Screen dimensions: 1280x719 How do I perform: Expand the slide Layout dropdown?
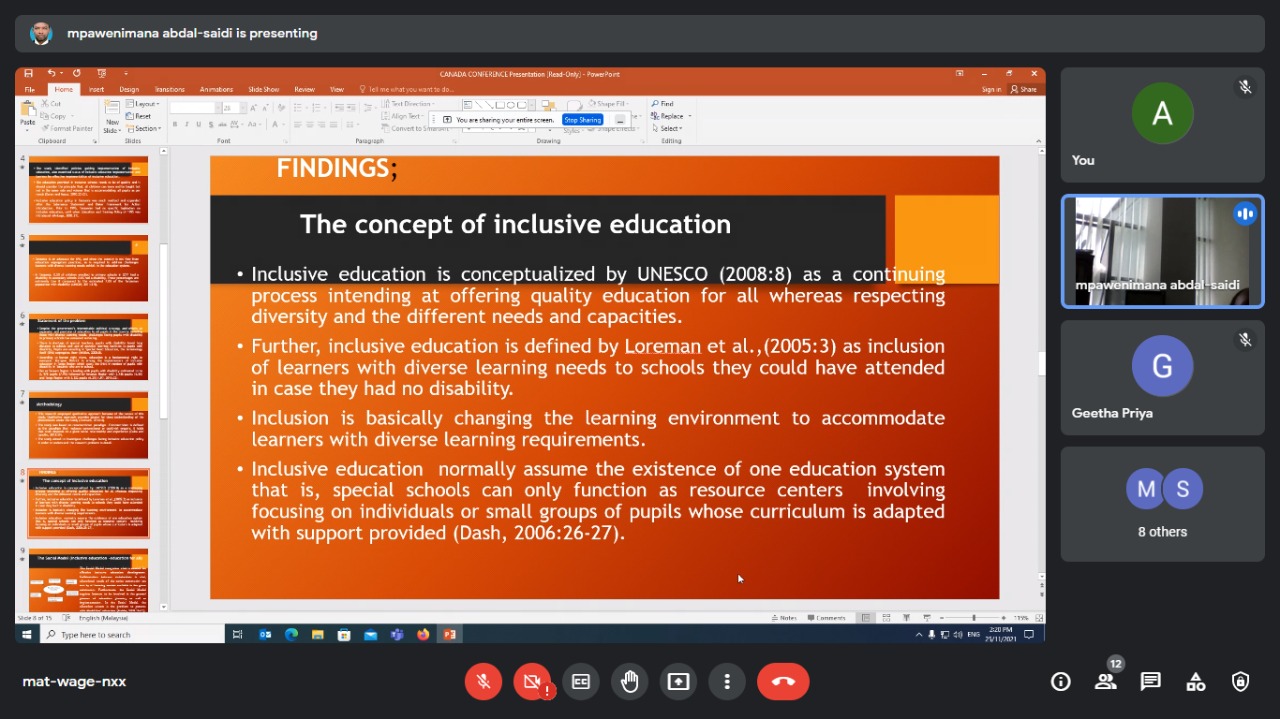click(x=144, y=104)
